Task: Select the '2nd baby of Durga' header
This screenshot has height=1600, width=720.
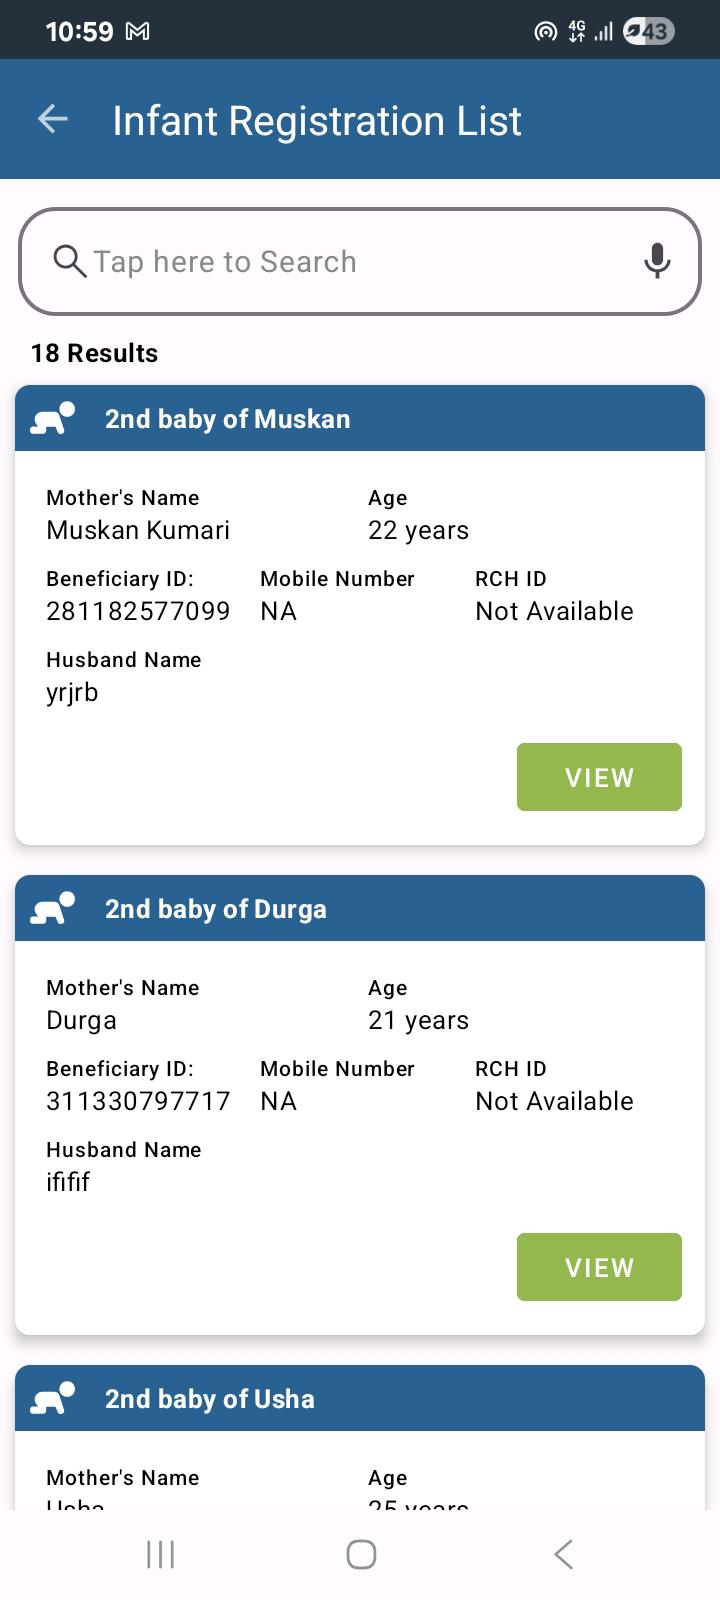Action: (x=360, y=908)
